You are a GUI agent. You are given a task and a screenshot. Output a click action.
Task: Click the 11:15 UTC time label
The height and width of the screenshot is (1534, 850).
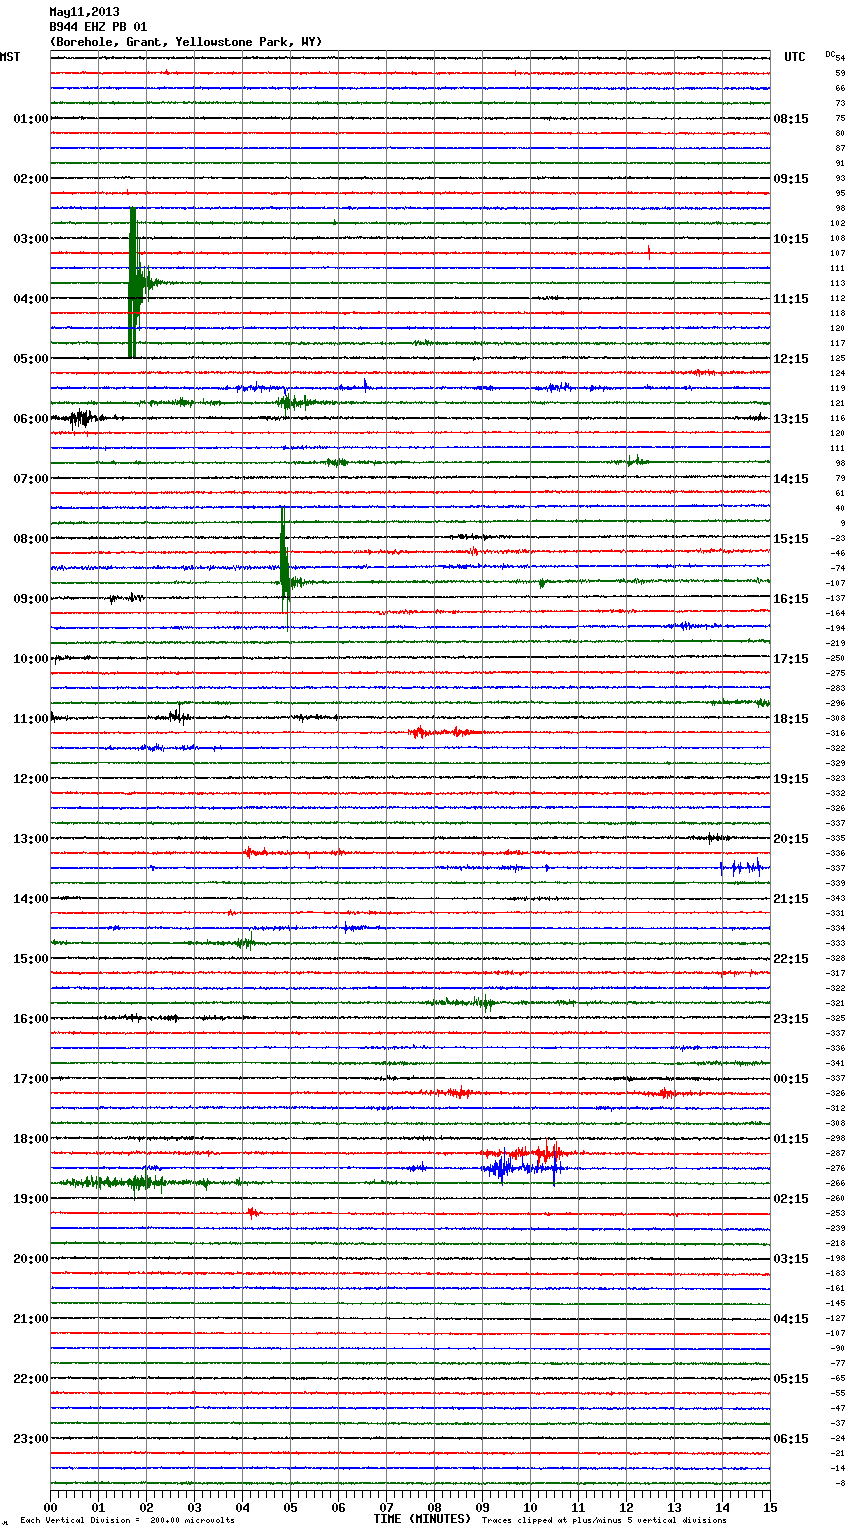[x=791, y=299]
